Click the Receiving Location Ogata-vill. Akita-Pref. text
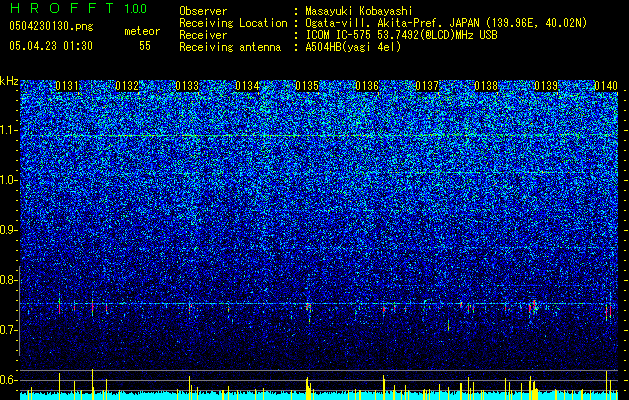 coord(446,23)
